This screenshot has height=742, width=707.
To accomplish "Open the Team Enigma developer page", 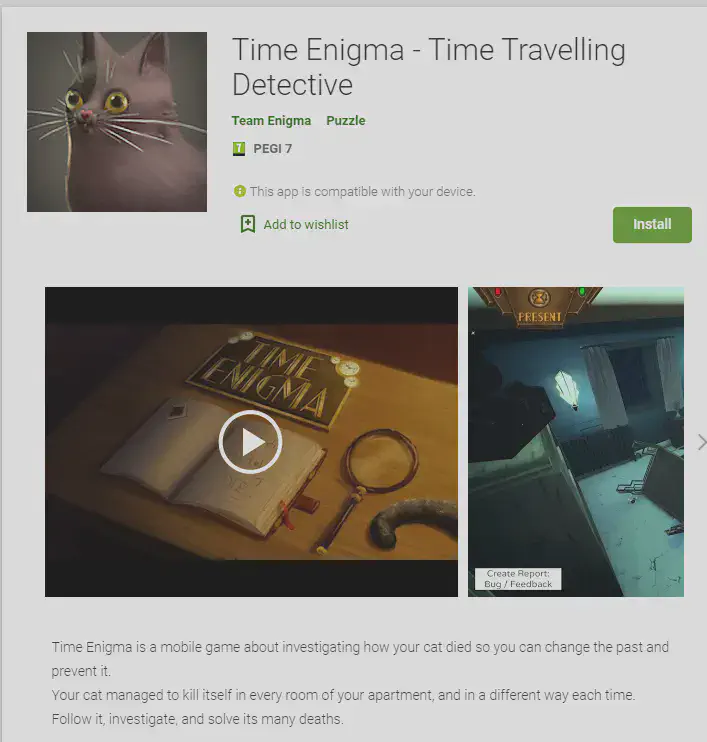I will coord(271,121).
